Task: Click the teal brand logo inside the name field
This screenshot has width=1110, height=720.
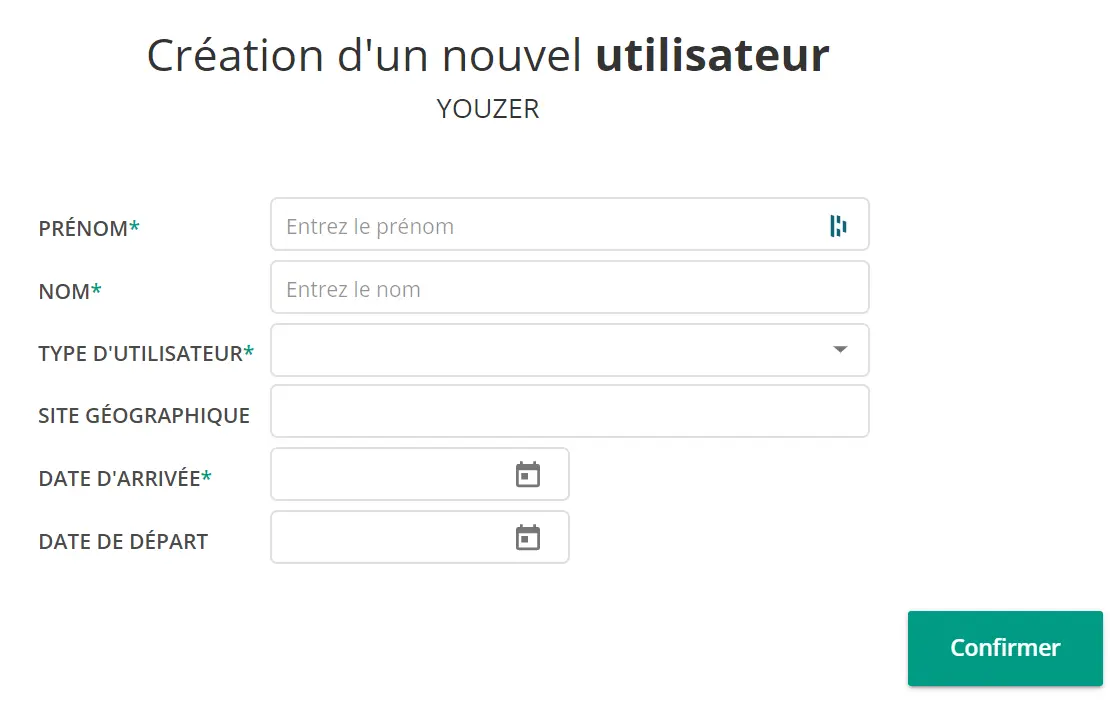Action: pyautogui.click(x=840, y=224)
